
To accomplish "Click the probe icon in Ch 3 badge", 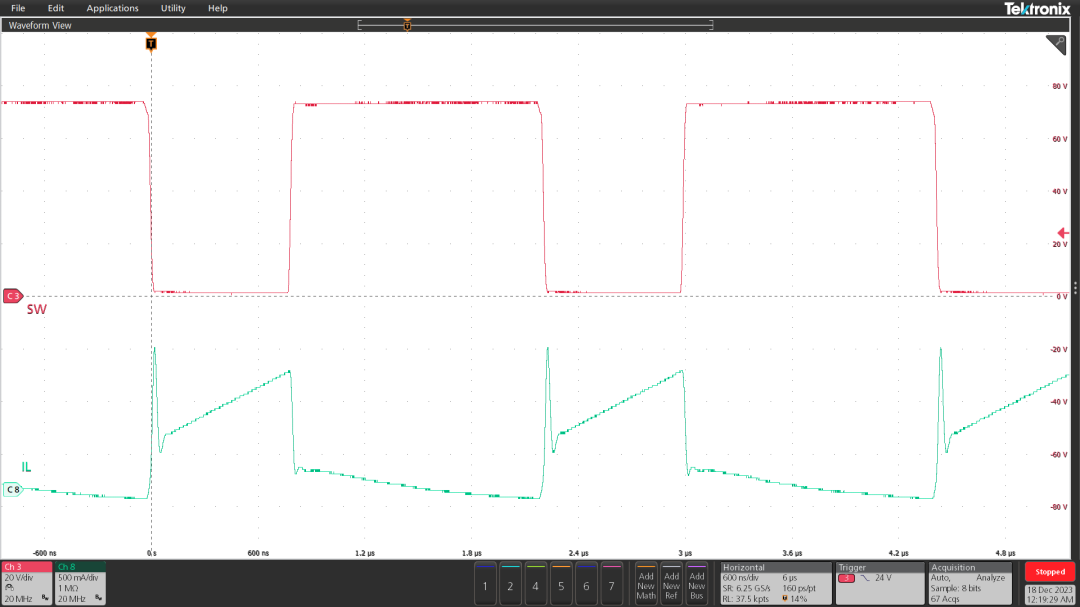I will [x=10, y=588].
